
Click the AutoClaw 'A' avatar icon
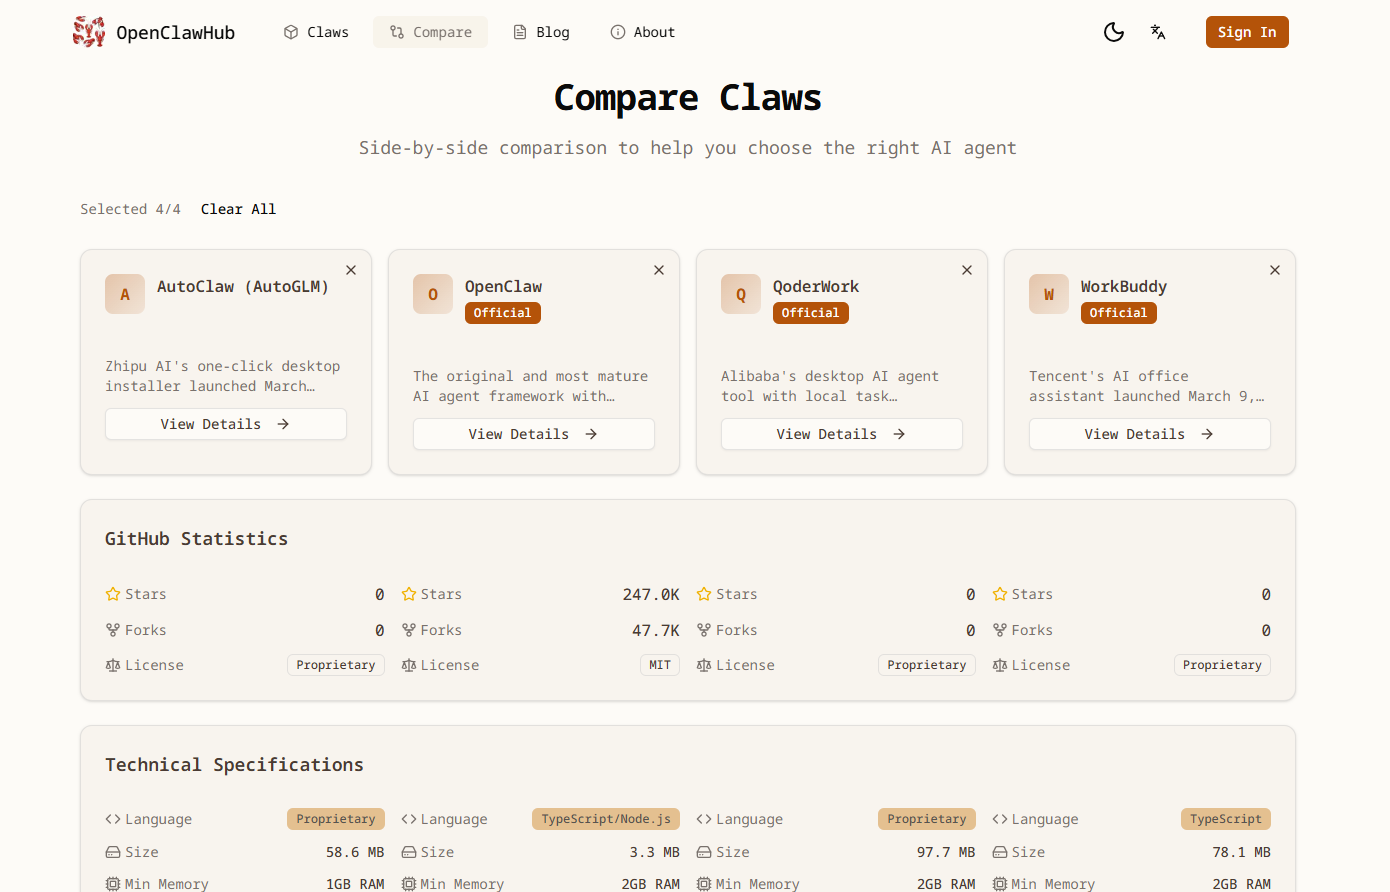(125, 294)
